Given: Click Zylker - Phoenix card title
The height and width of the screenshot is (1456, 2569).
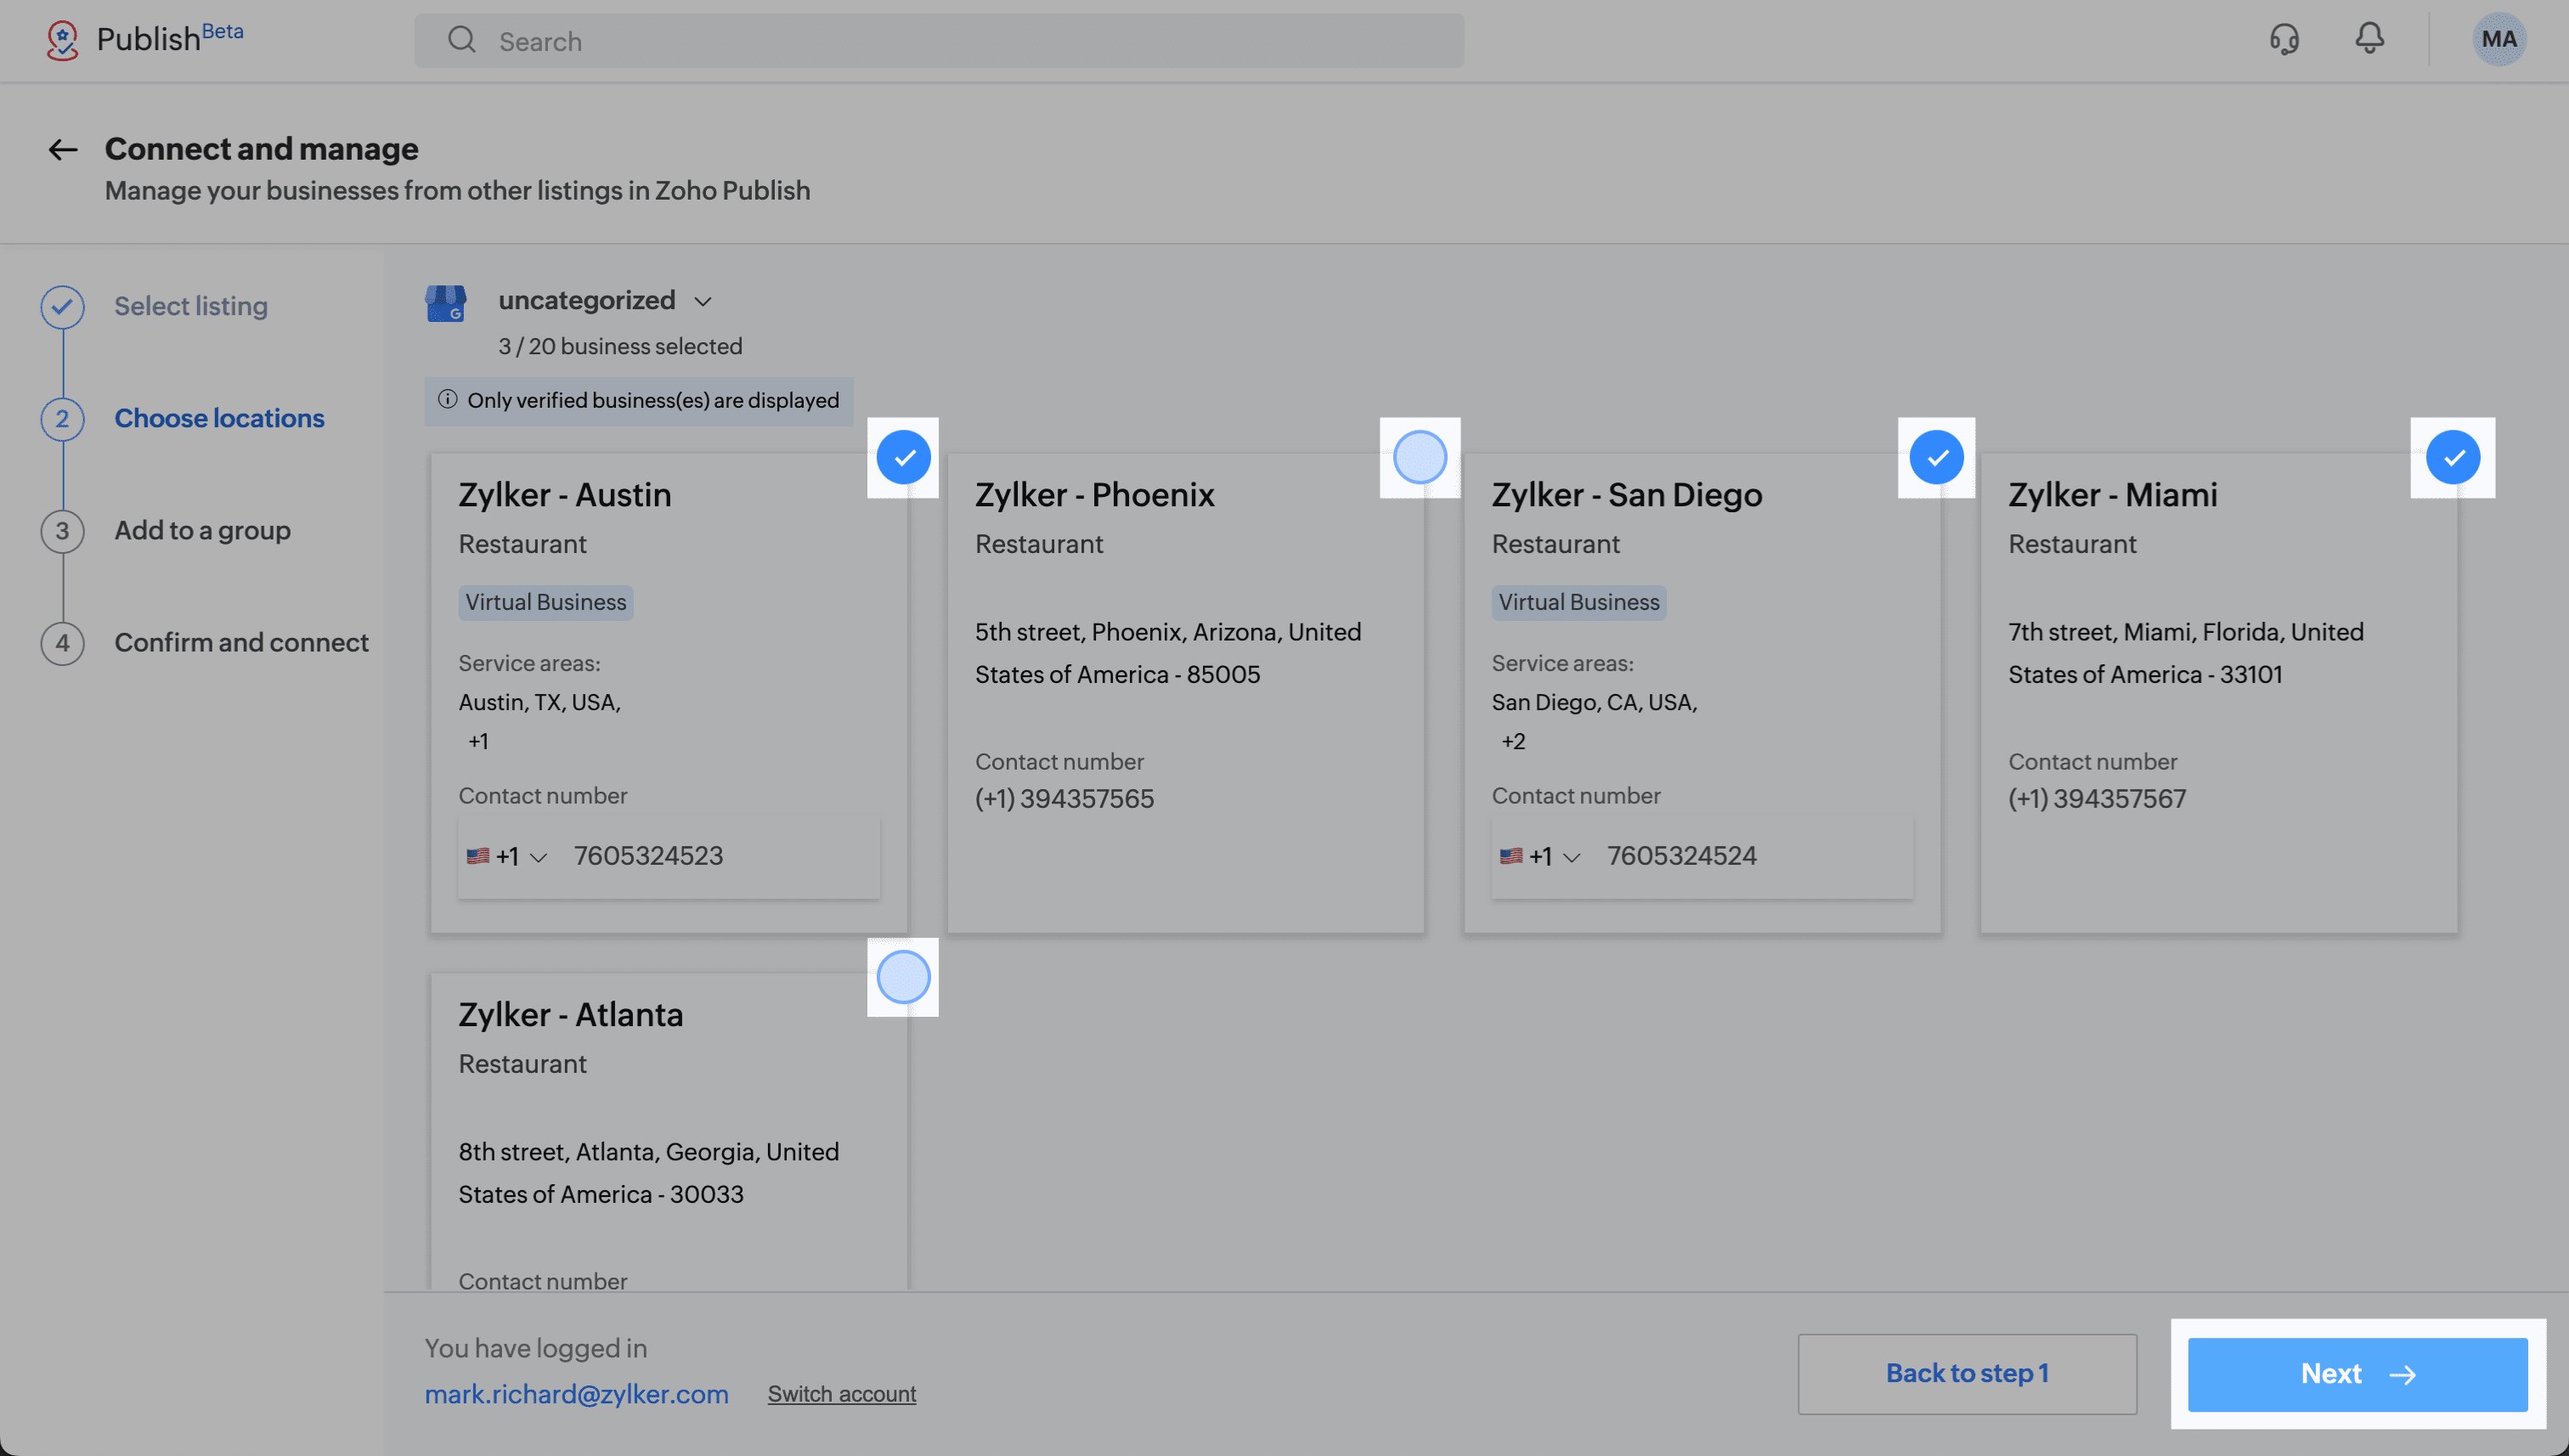Looking at the screenshot, I should [1094, 495].
